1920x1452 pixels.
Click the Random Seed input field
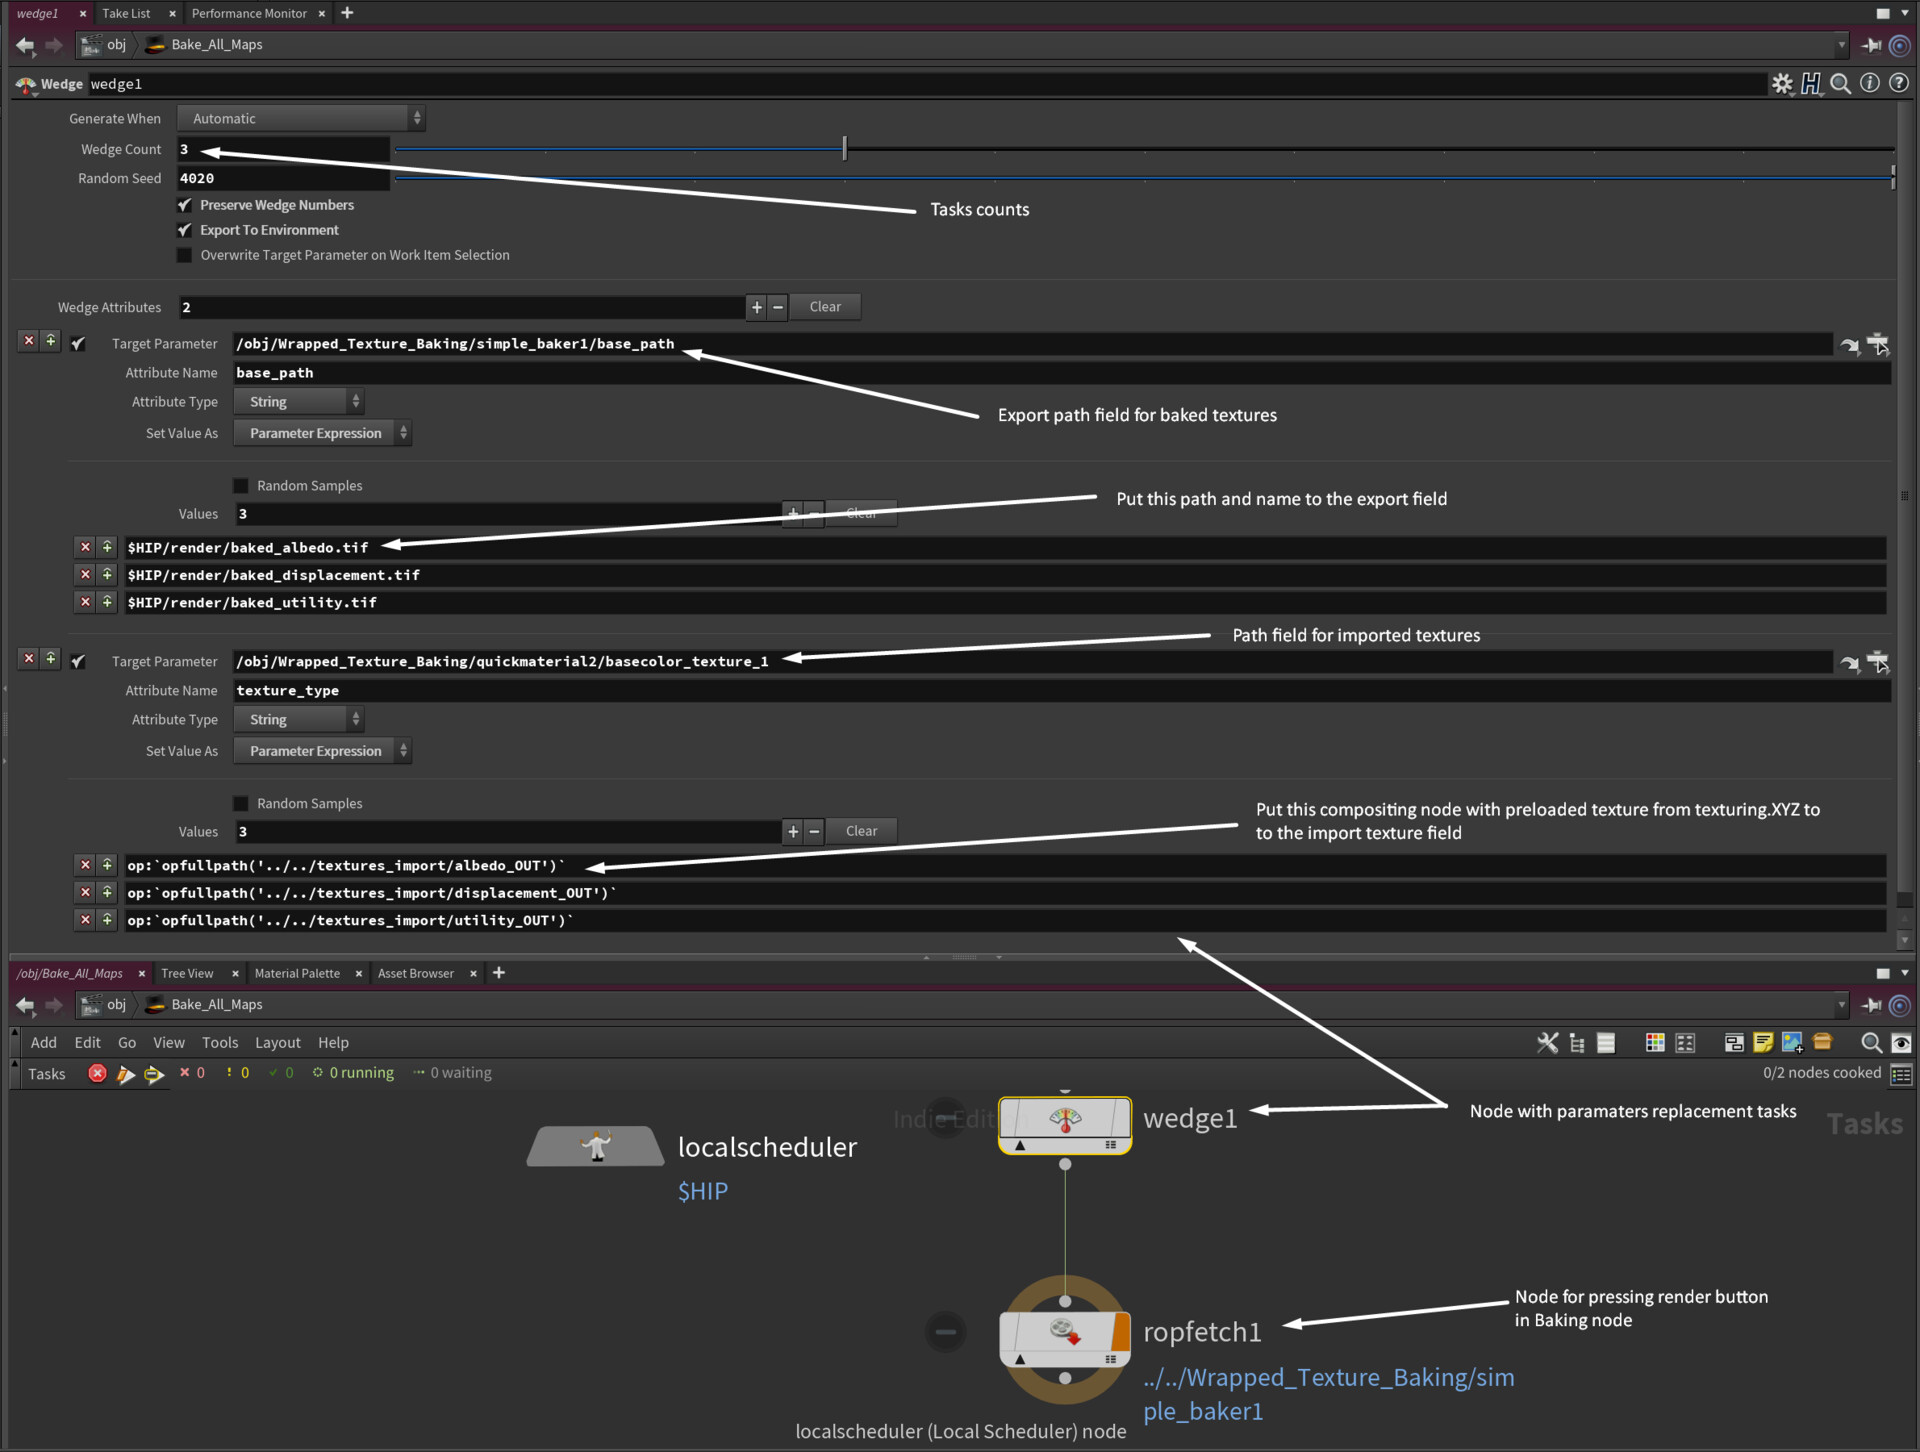(x=283, y=178)
